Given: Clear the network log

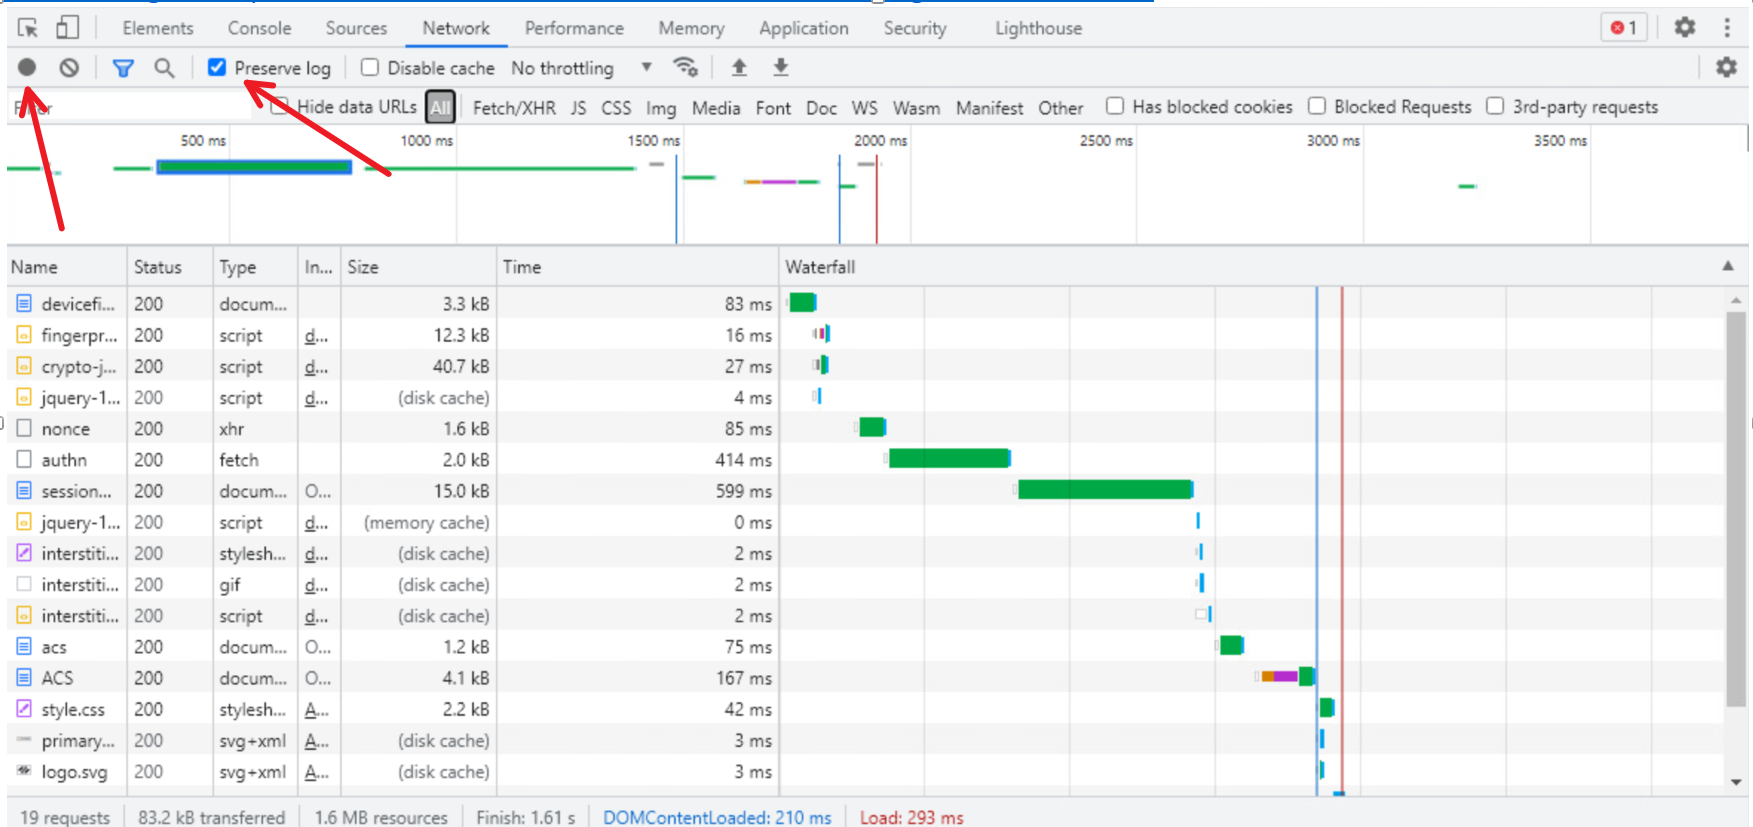Looking at the screenshot, I should pos(69,67).
